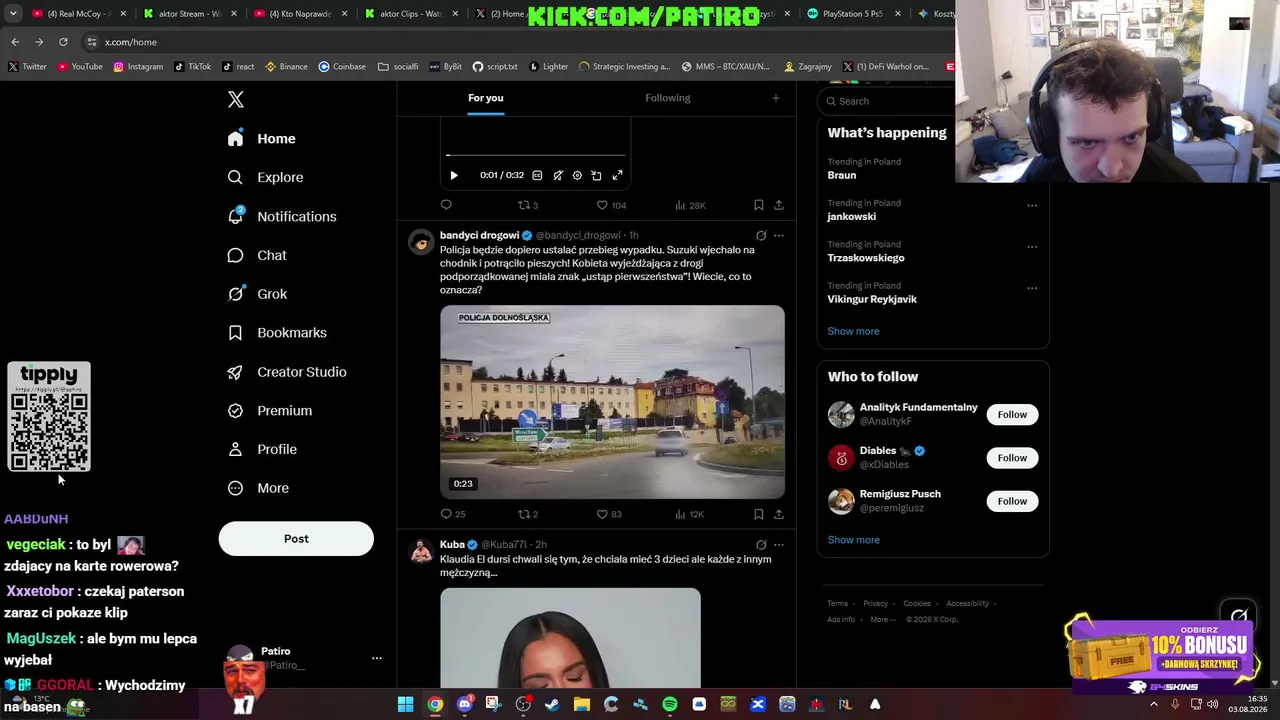
Task: Reply to the top video post
Action: 446,205
